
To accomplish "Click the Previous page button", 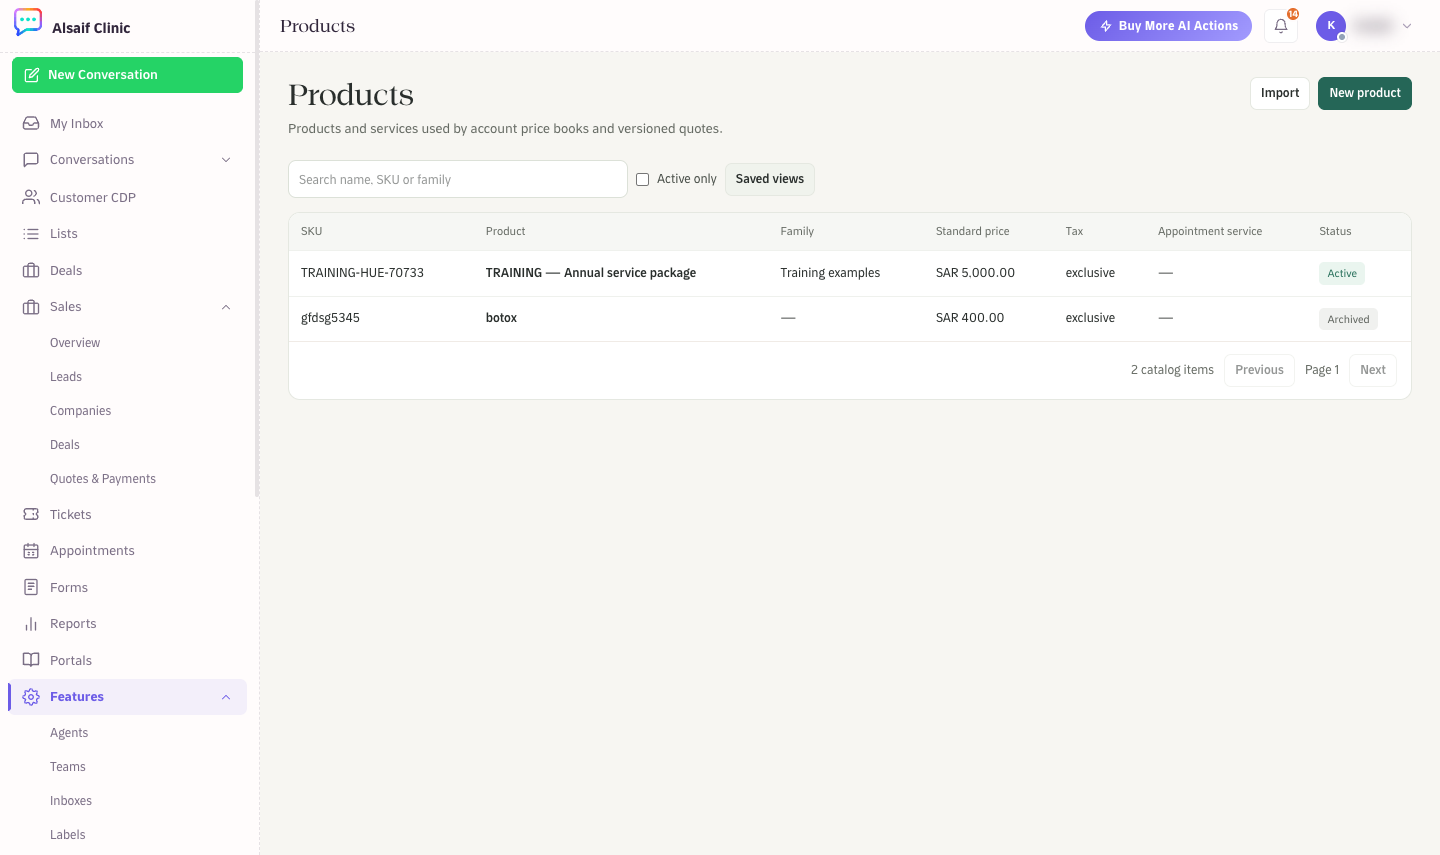I will pos(1259,370).
